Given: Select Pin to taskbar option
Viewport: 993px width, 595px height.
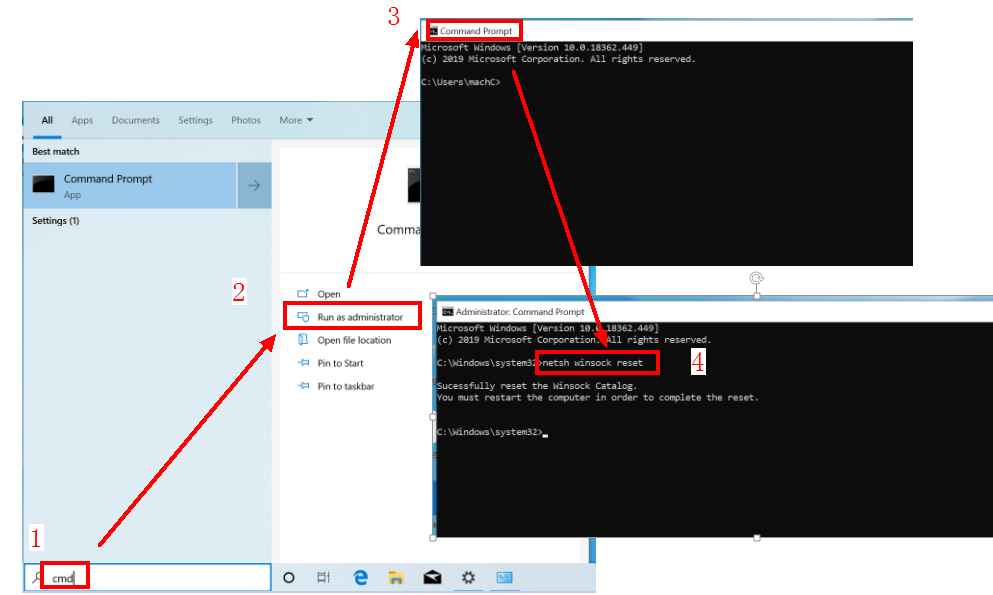Looking at the screenshot, I should coord(345,386).
